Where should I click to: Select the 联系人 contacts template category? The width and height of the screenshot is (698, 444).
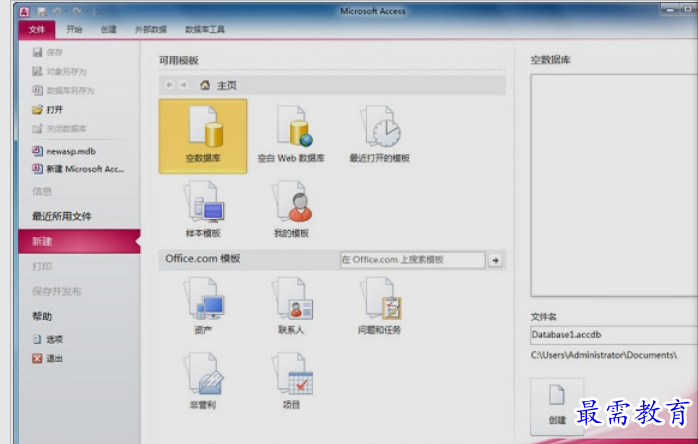[292, 306]
